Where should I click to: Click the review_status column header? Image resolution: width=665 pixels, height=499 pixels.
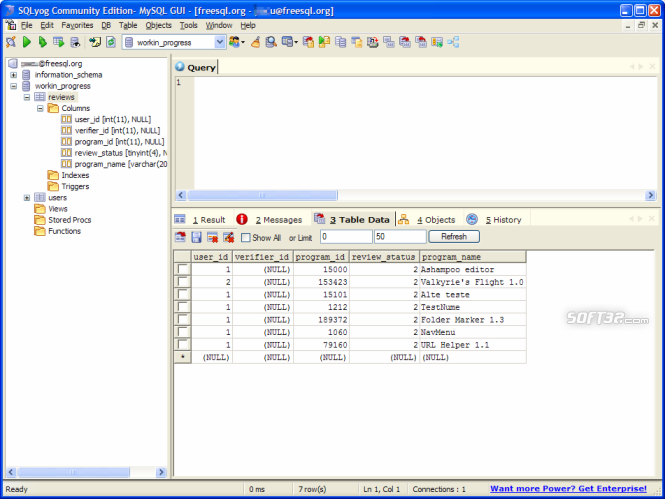(x=384, y=256)
